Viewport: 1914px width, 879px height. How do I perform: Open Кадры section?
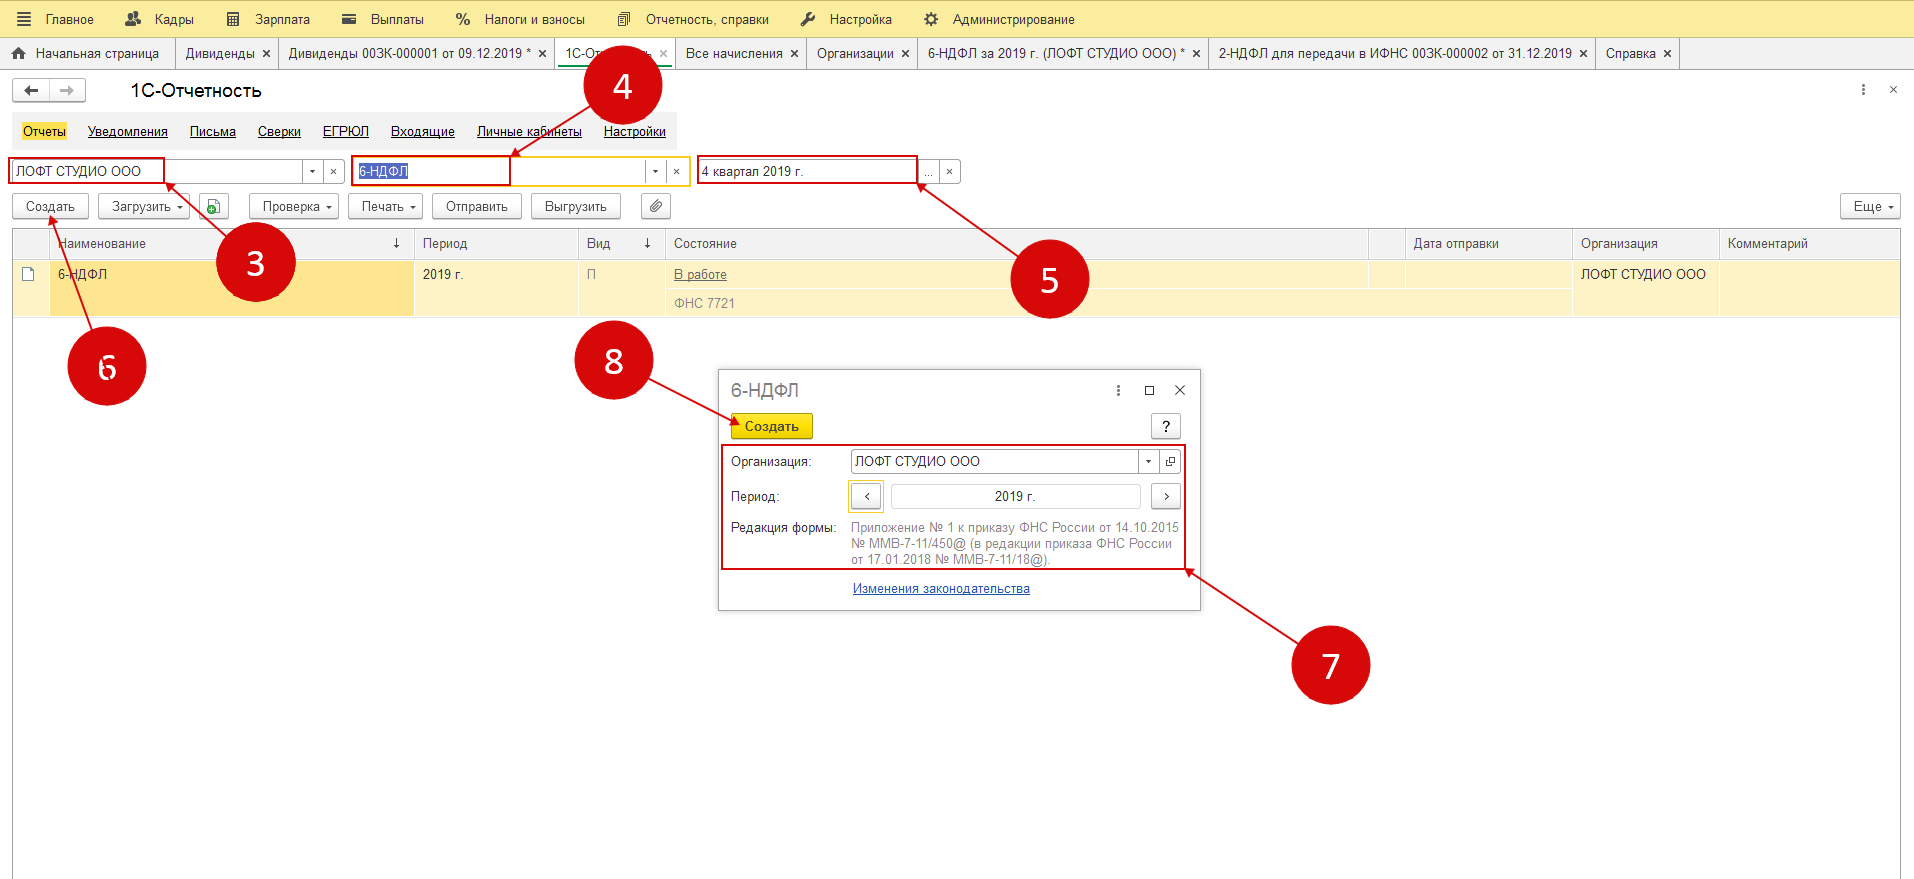tap(160, 19)
